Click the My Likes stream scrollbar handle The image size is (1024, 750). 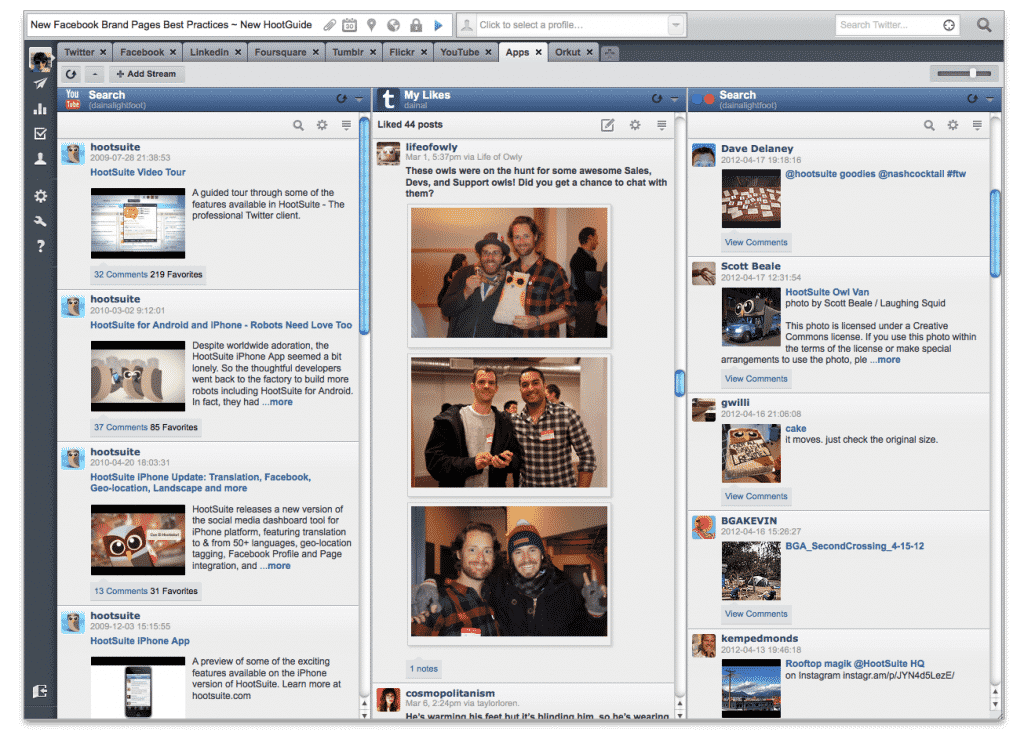point(680,383)
